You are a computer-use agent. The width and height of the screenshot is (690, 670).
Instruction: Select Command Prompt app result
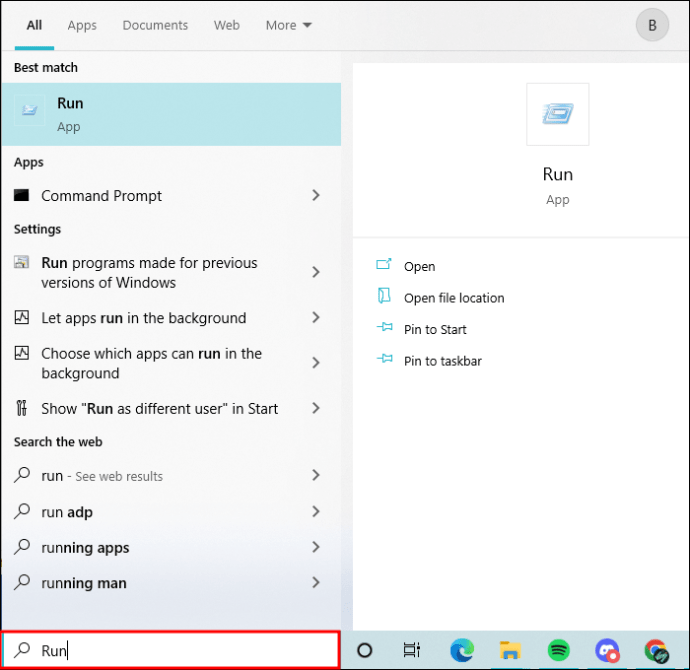click(171, 195)
